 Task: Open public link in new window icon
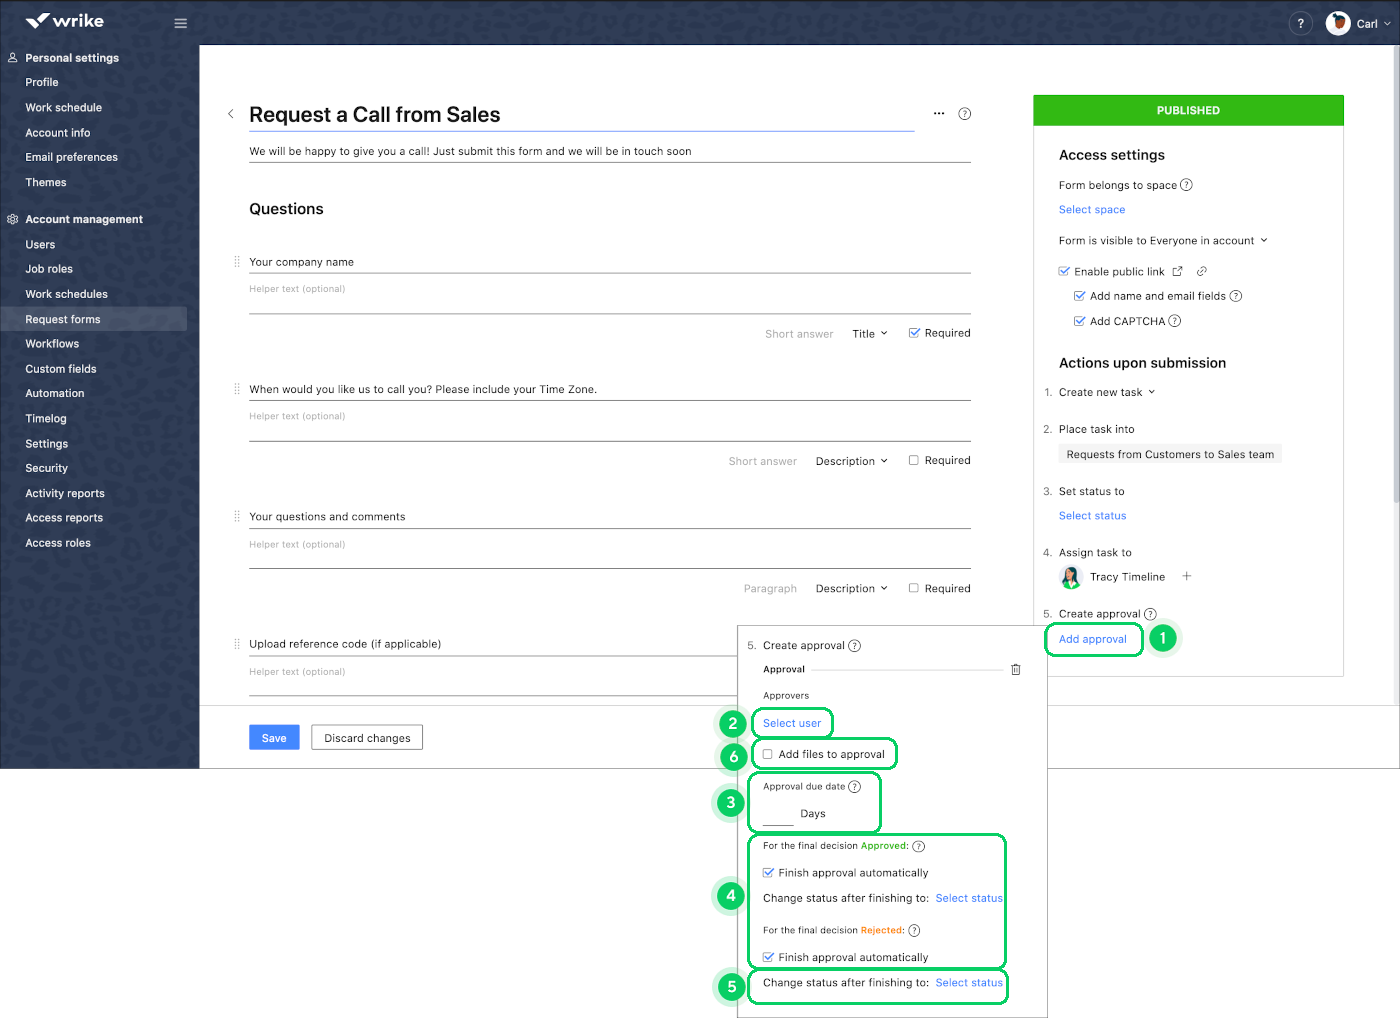1178,271
